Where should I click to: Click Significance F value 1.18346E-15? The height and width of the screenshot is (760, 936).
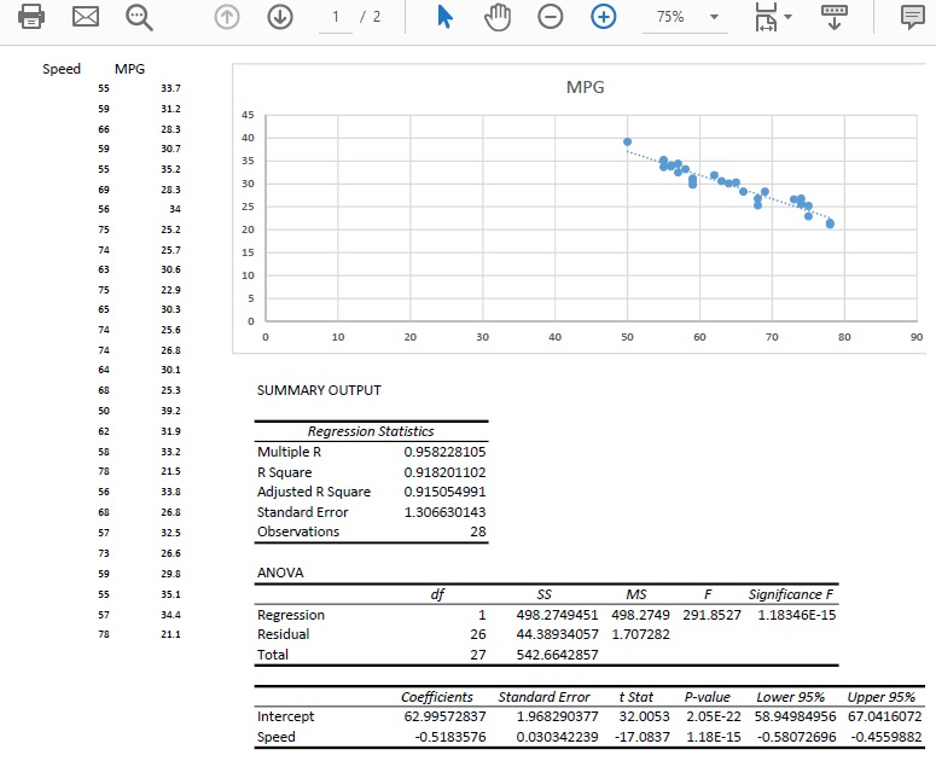797,615
